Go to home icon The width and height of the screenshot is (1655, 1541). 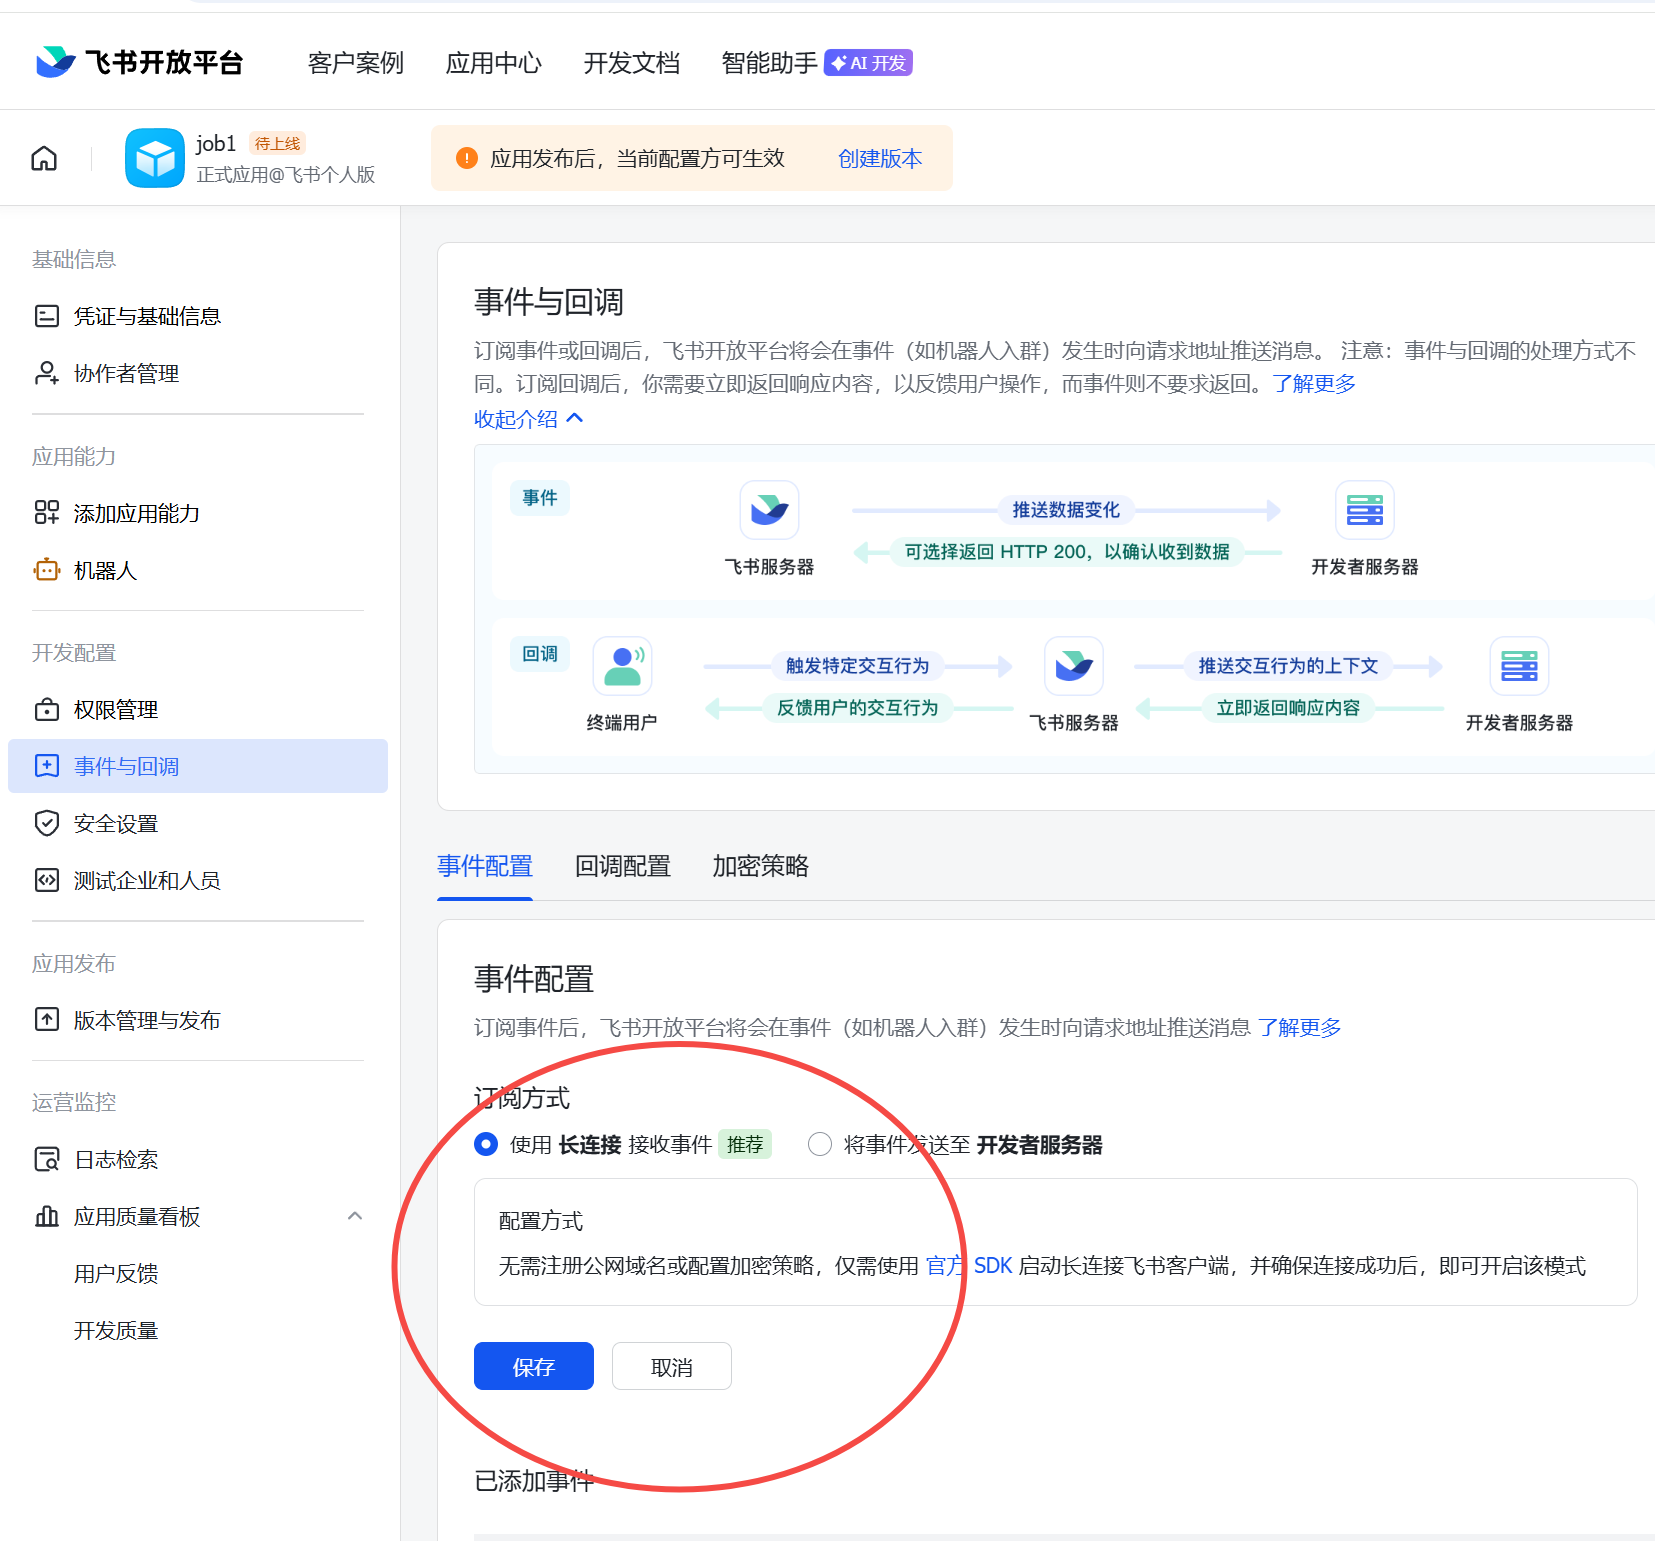click(44, 158)
